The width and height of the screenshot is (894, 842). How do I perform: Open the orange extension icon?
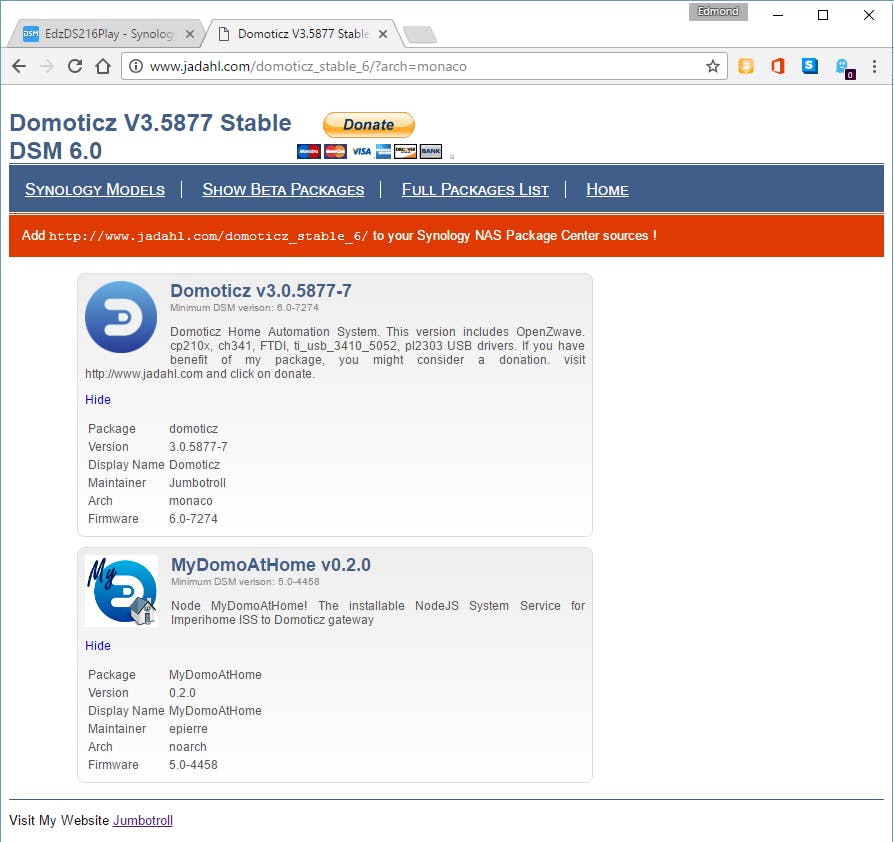(x=746, y=66)
